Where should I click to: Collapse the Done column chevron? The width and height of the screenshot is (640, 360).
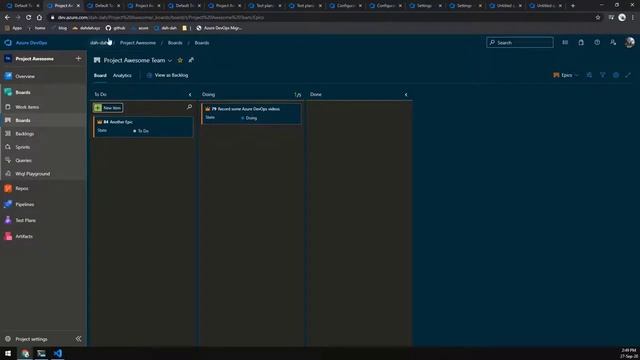click(x=406, y=95)
